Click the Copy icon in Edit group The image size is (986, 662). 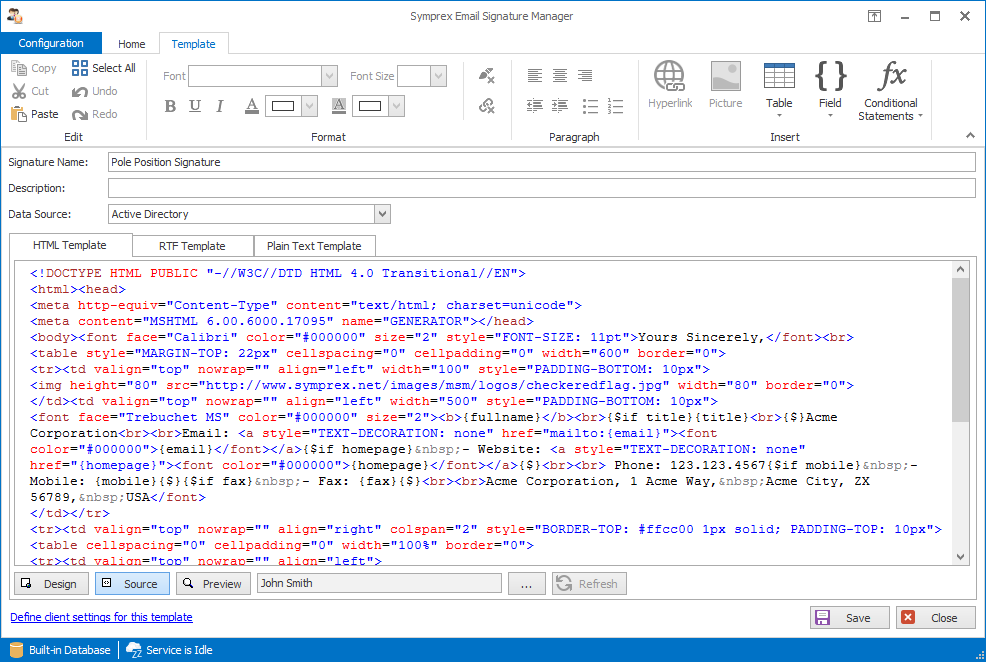coord(19,68)
